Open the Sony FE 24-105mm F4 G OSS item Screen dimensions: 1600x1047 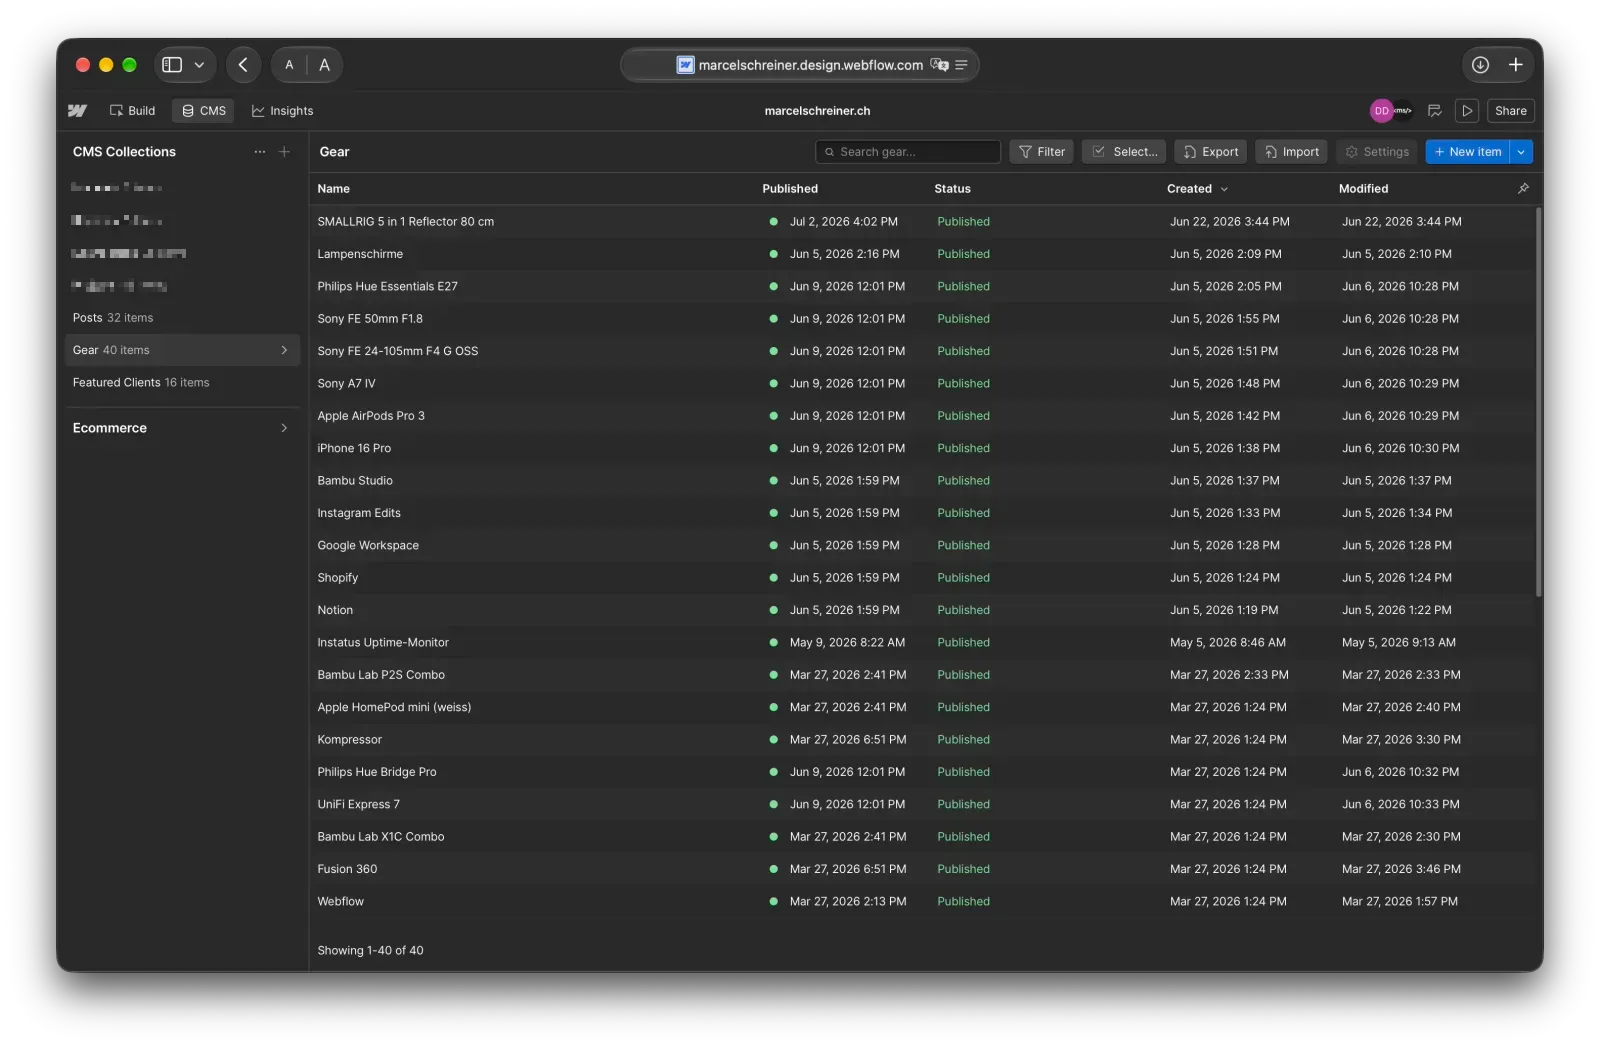click(397, 351)
